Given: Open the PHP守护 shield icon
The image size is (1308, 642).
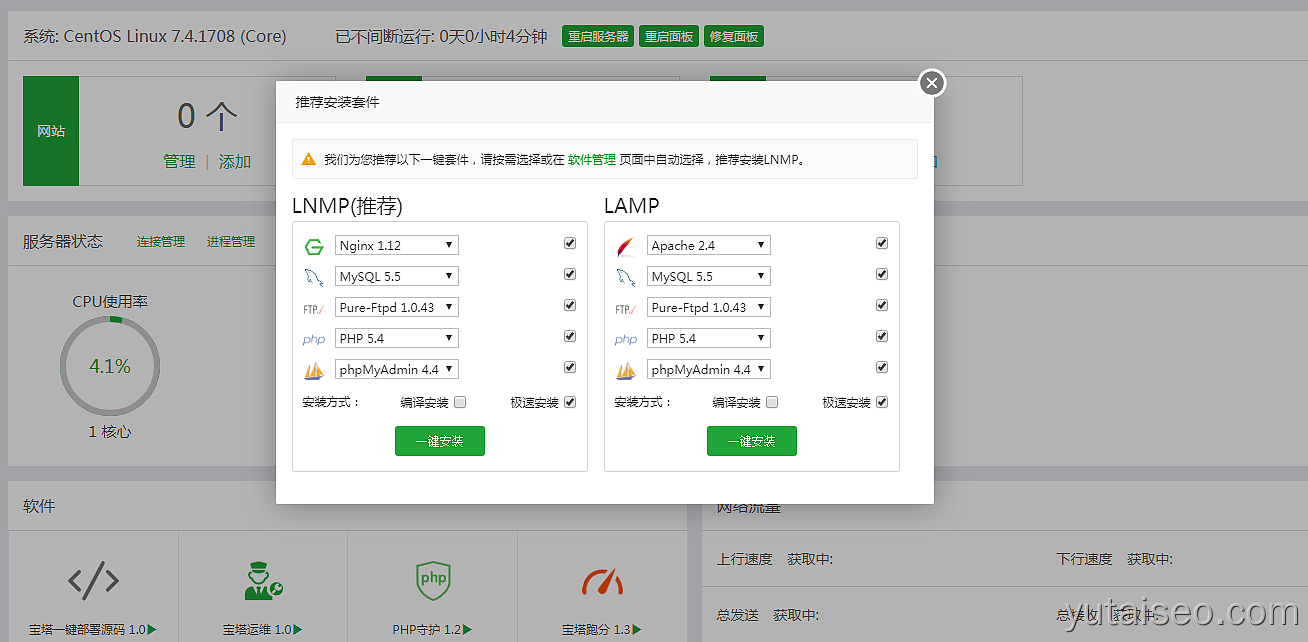Looking at the screenshot, I should pos(433,580).
